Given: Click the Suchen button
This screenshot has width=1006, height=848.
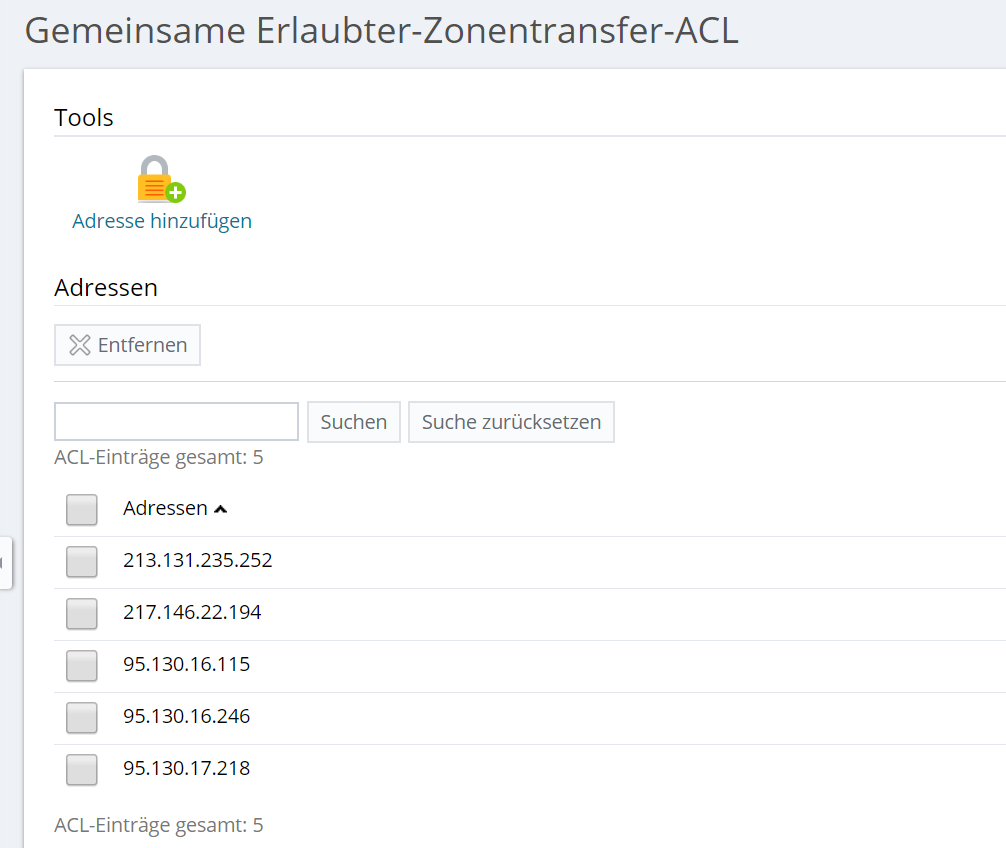Looking at the screenshot, I should pyautogui.click(x=354, y=422).
